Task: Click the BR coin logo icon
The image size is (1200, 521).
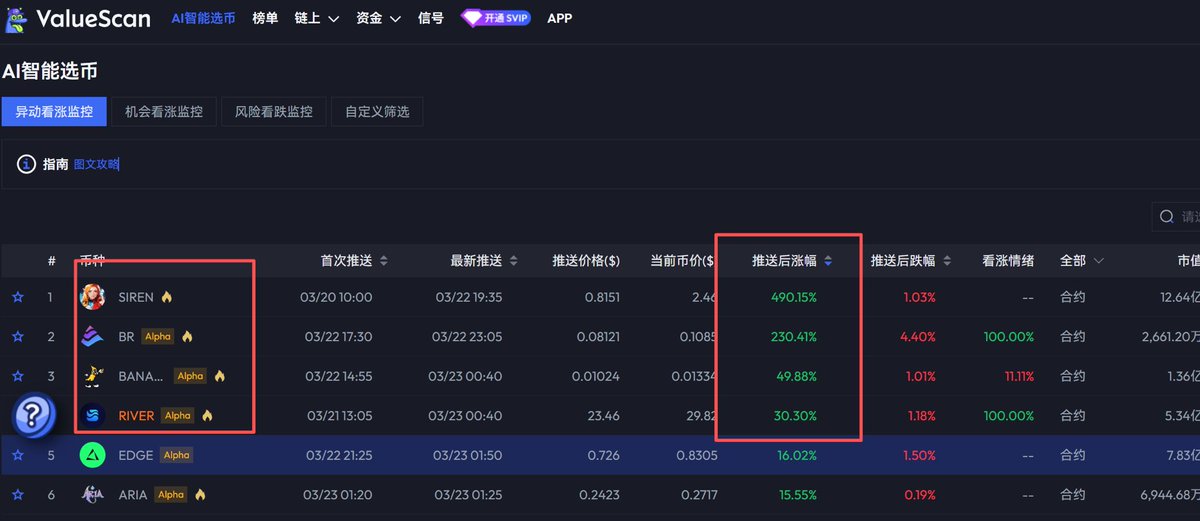Action: pyautogui.click(x=92, y=337)
